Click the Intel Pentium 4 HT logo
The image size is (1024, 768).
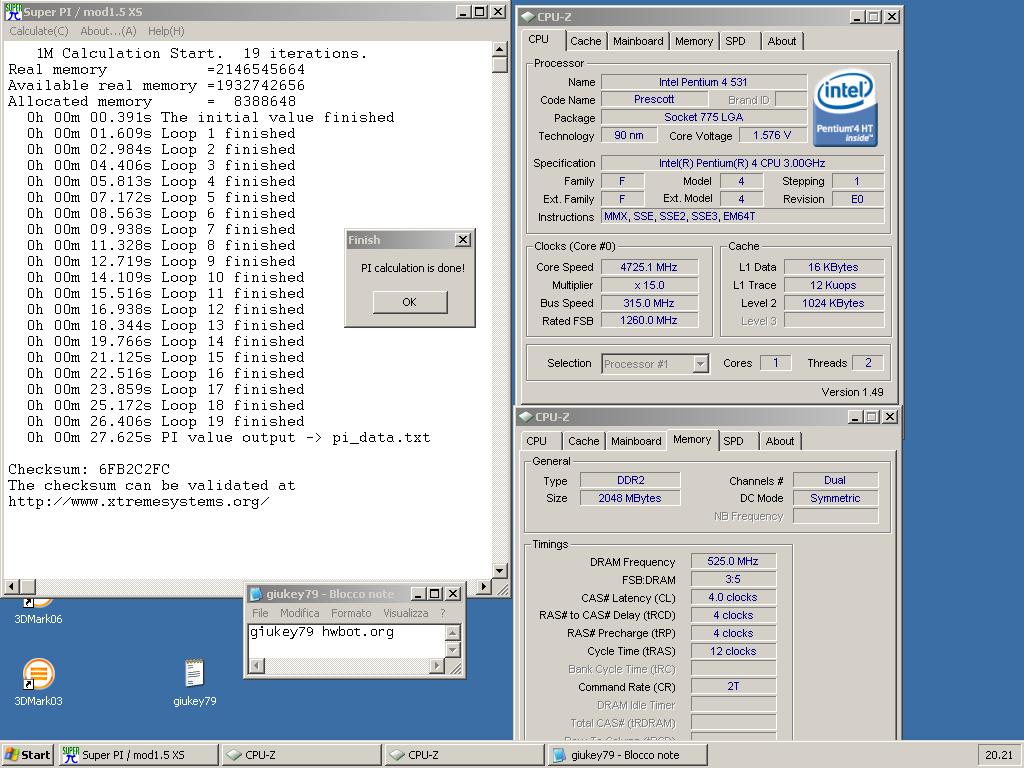(x=845, y=108)
